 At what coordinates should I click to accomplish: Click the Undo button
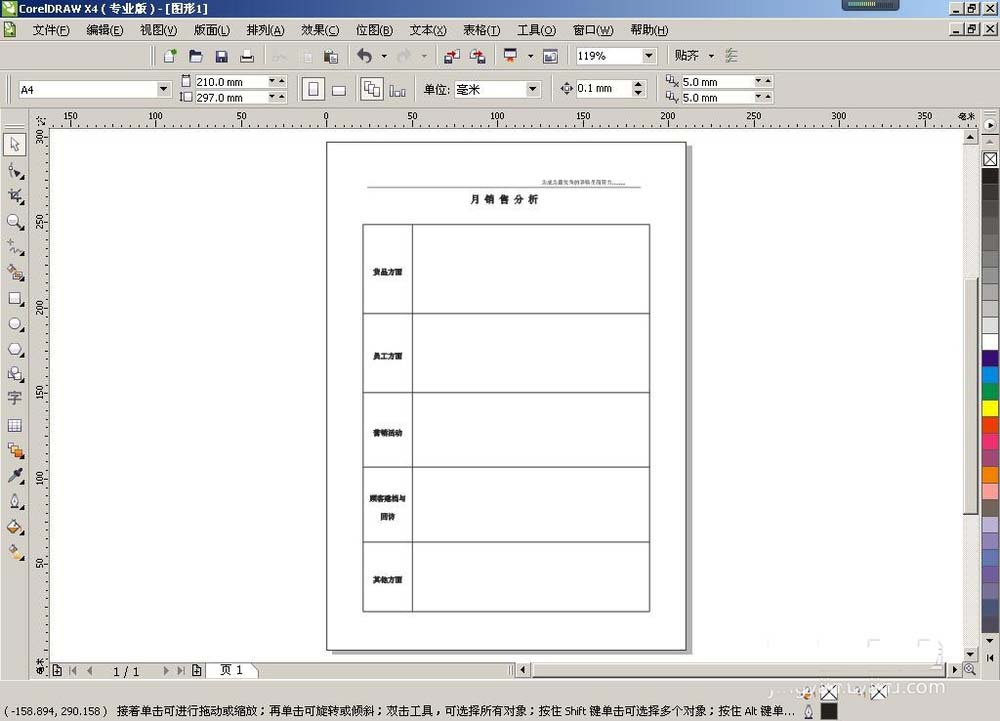(x=365, y=56)
